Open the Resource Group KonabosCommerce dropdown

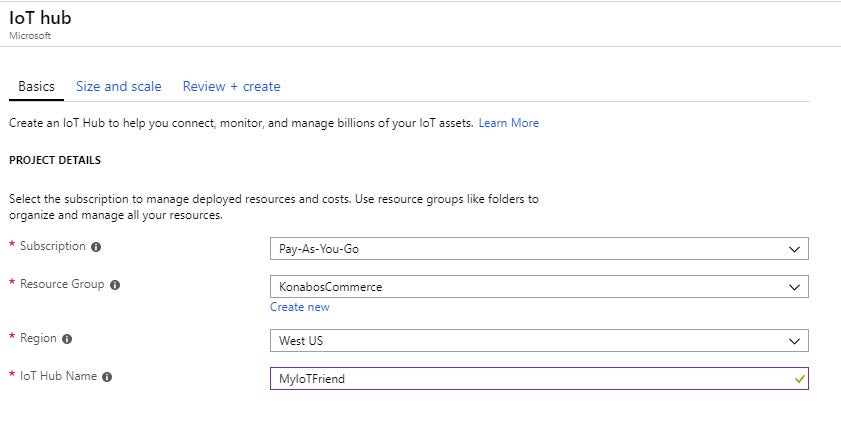tap(538, 287)
